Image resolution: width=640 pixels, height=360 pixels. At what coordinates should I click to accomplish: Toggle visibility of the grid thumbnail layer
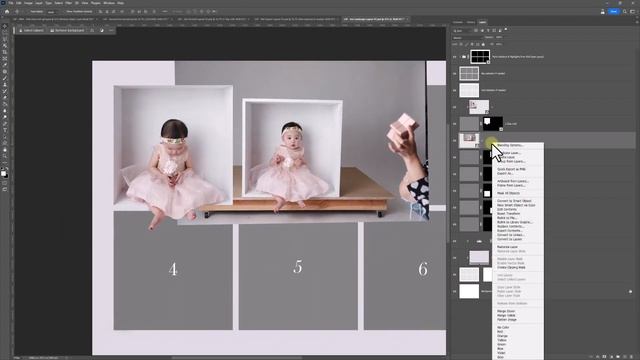click(x=455, y=73)
